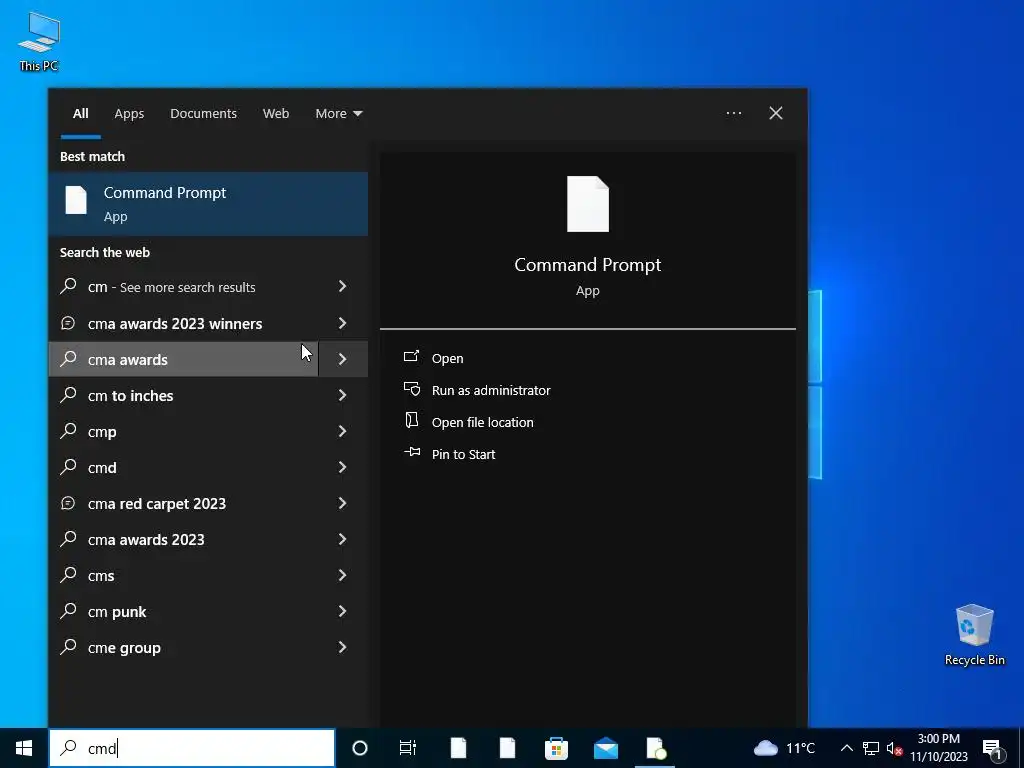Click the Pin to Start pin icon
The height and width of the screenshot is (768, 1024).
click(412, 452)
